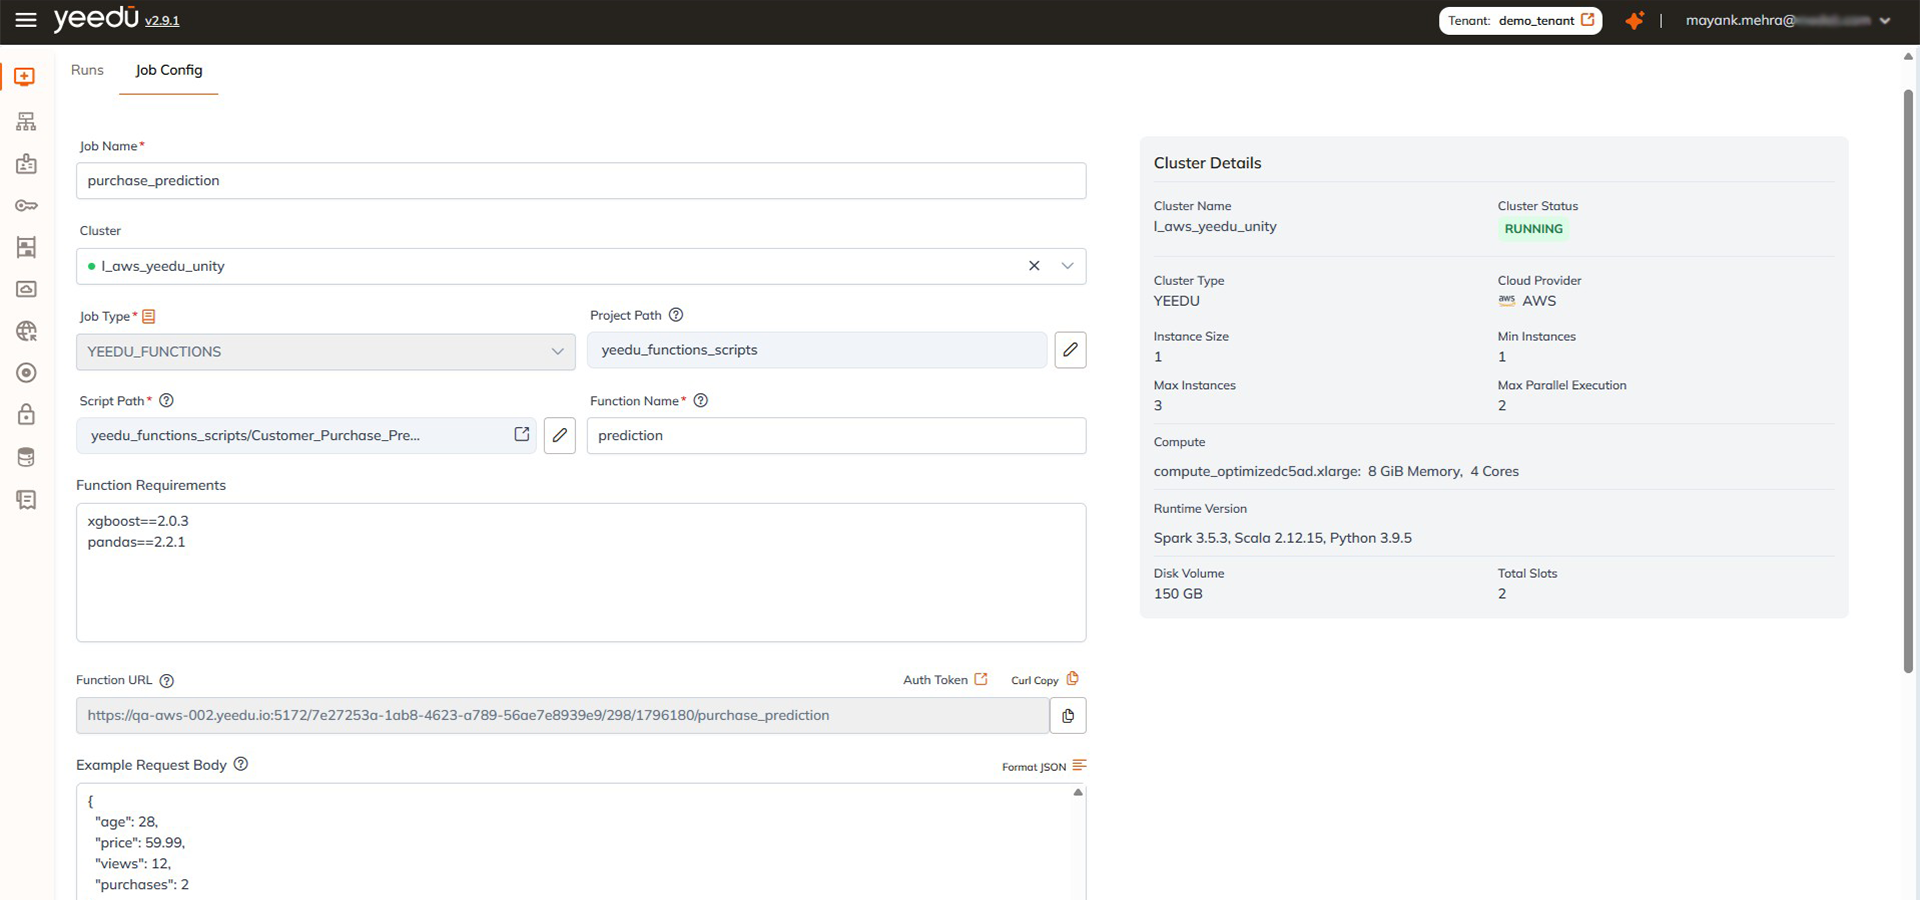Click the v2.9.1 version link

pyautogui.click(x=162, y=21)
